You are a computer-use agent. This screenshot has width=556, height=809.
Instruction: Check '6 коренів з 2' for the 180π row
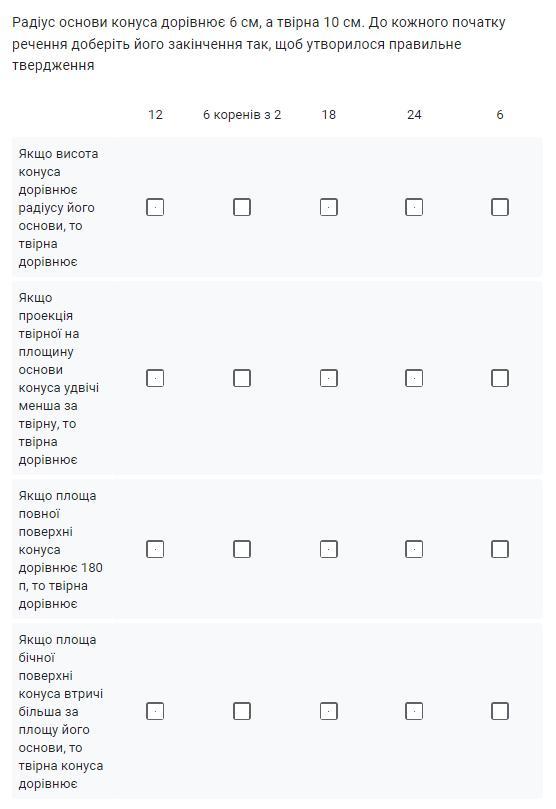click(x=242, y=549)
